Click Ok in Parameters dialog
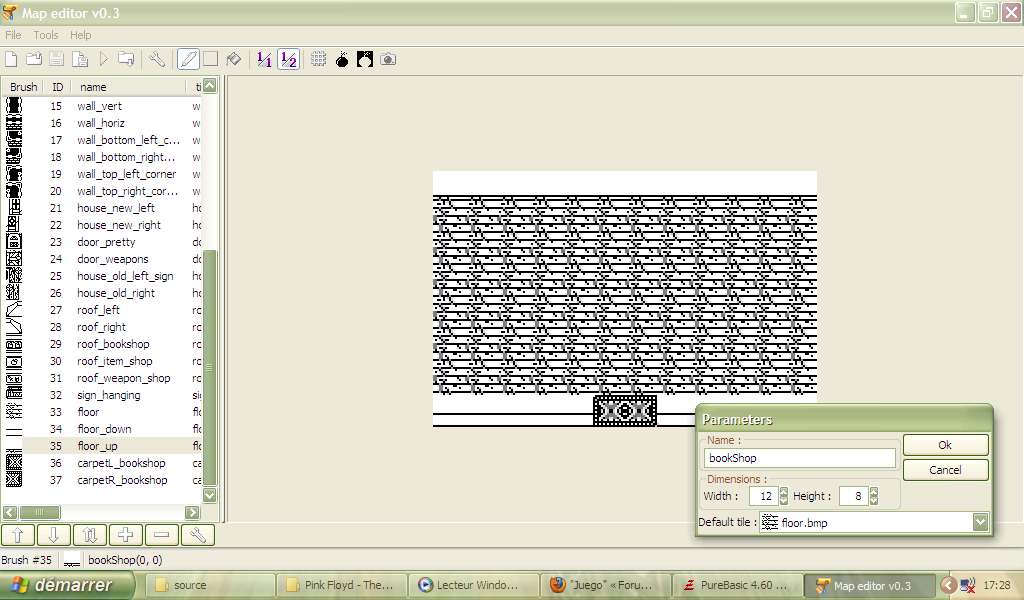The height and width of the screenshot is (600, 1024). 945,445
